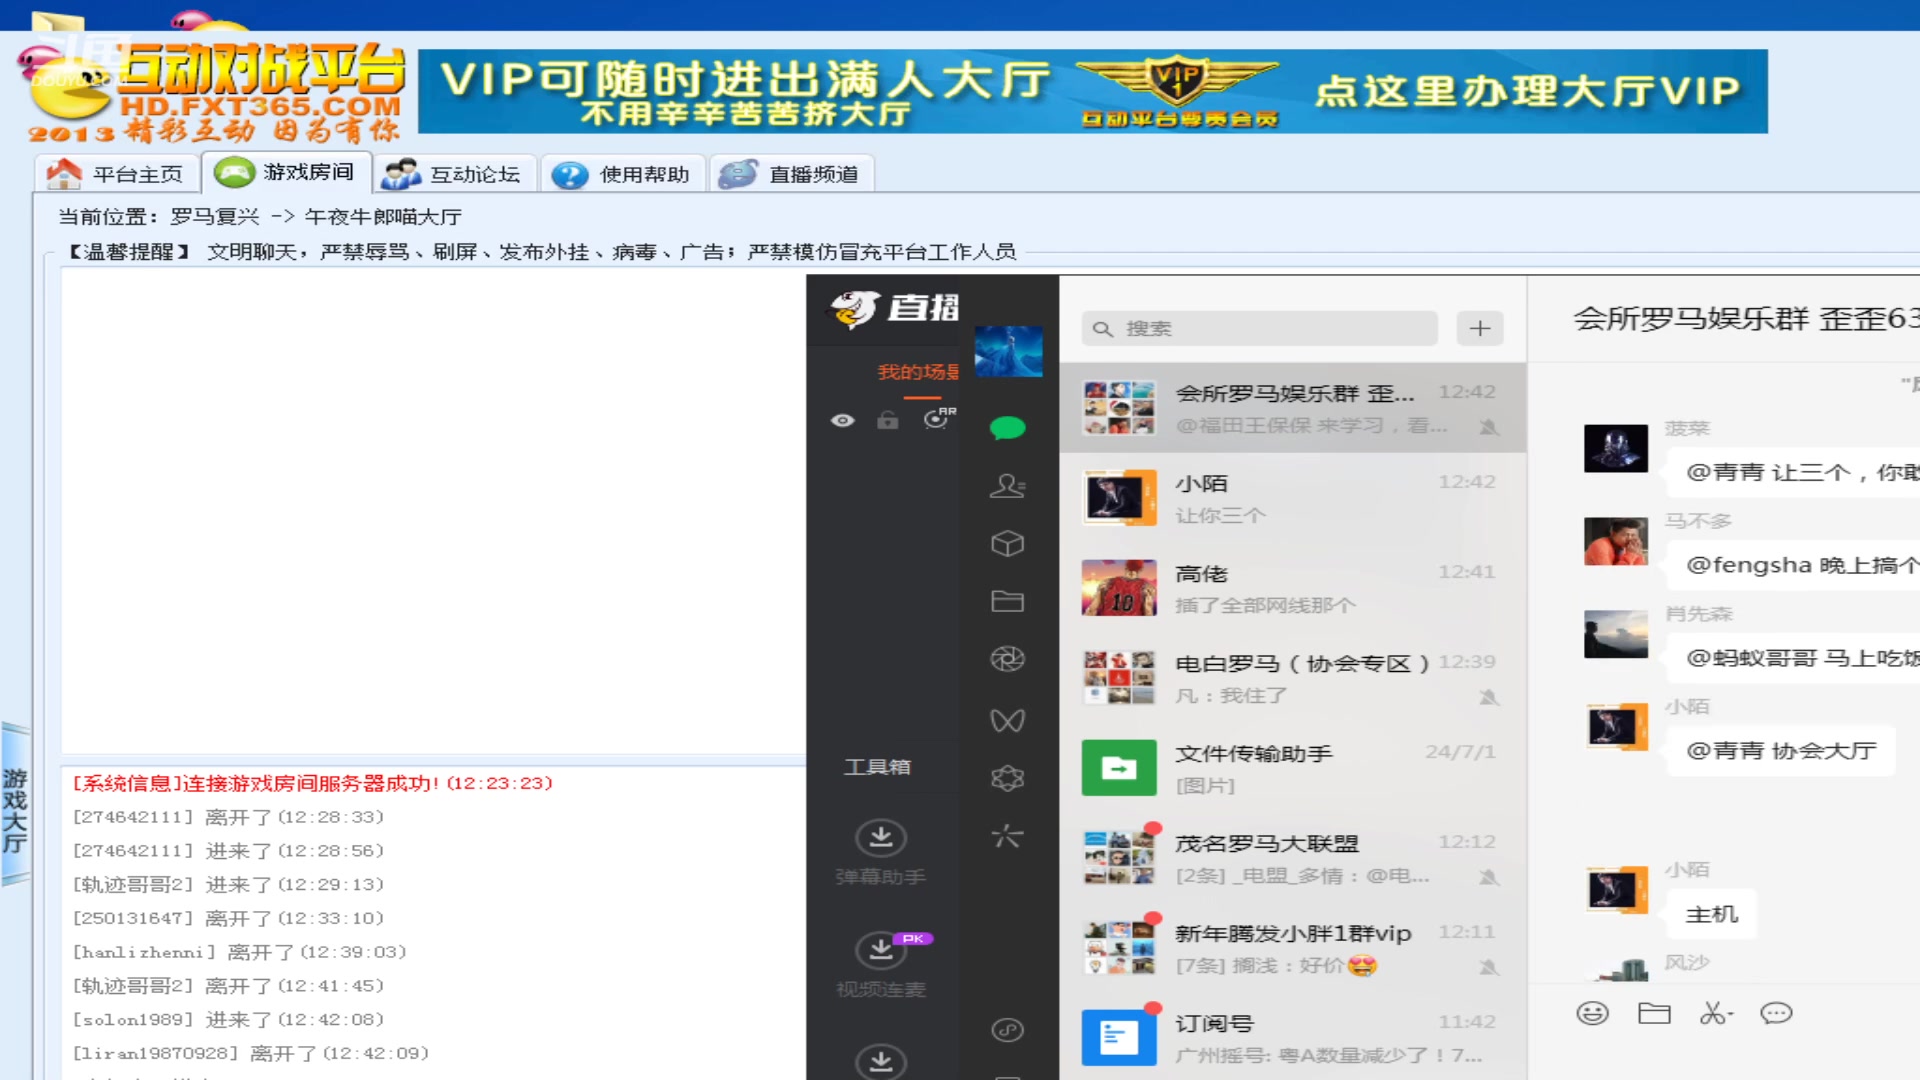
Task: Toggle the eye visibility icon near 我的场景
Action: click(x=843, y=422)
